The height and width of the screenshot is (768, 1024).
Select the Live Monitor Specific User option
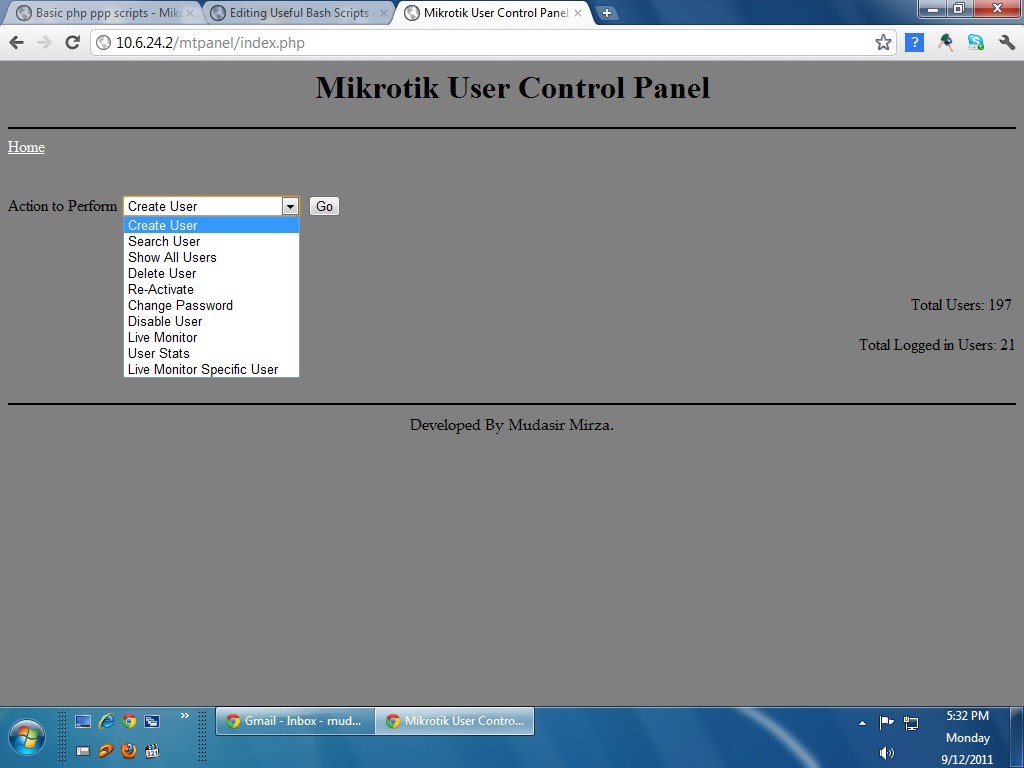click(x=211, y=370)
